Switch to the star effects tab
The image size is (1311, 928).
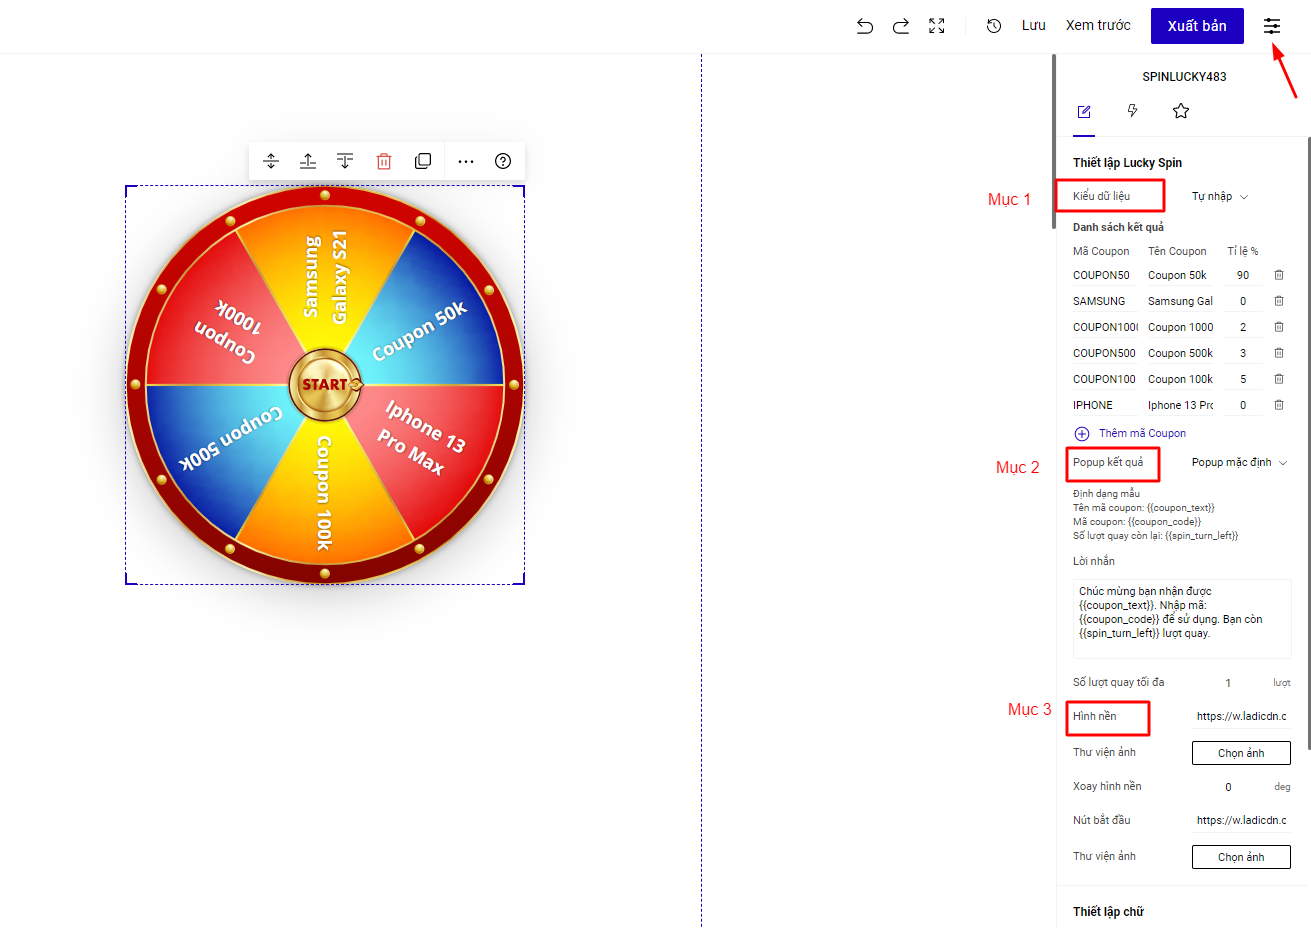point(1181,111)
